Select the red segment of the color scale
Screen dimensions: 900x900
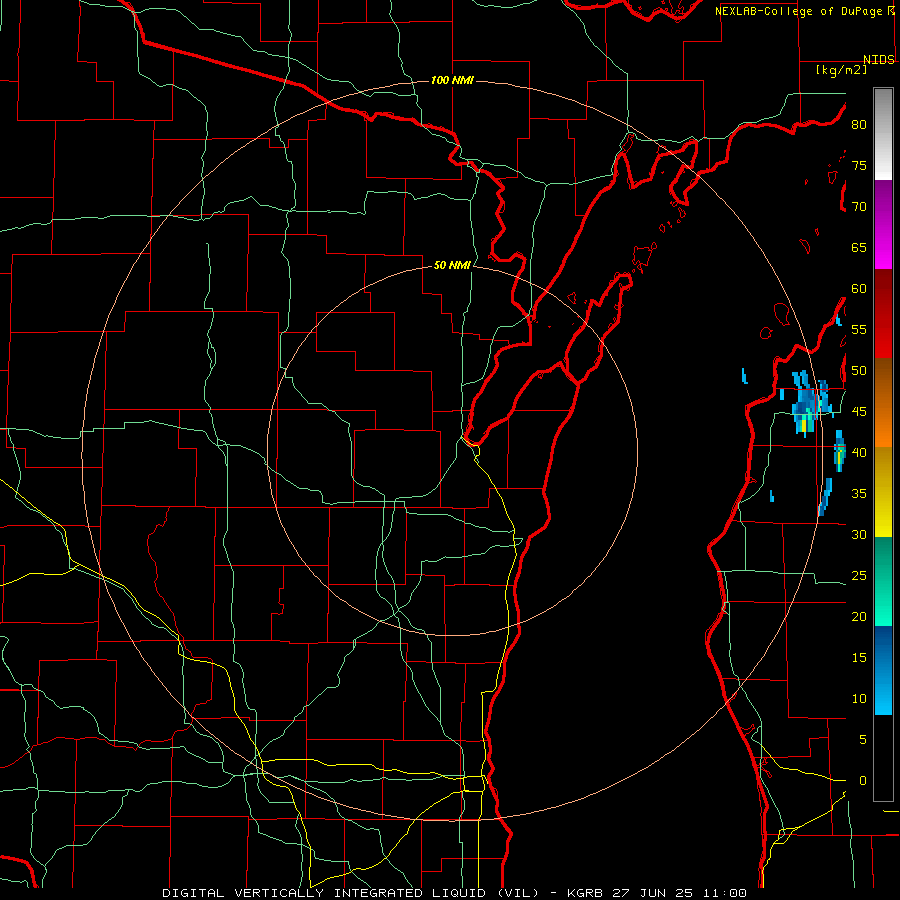click(883, 313)
